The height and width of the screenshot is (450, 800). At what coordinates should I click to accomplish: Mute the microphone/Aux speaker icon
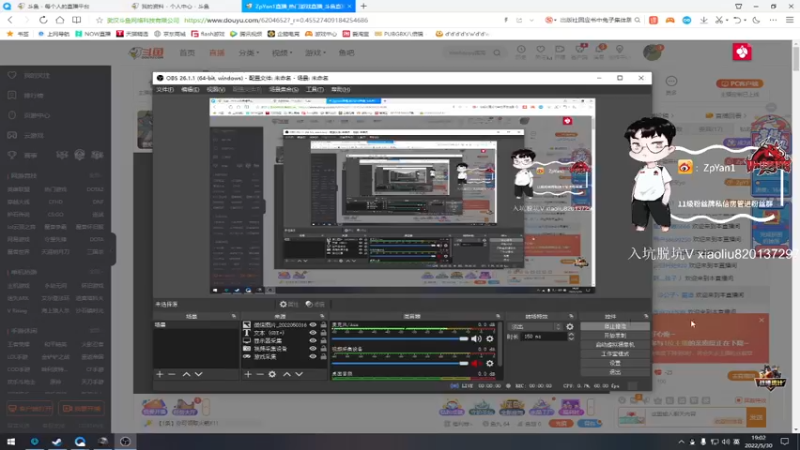pyautogui.click(x=476, y=339)
